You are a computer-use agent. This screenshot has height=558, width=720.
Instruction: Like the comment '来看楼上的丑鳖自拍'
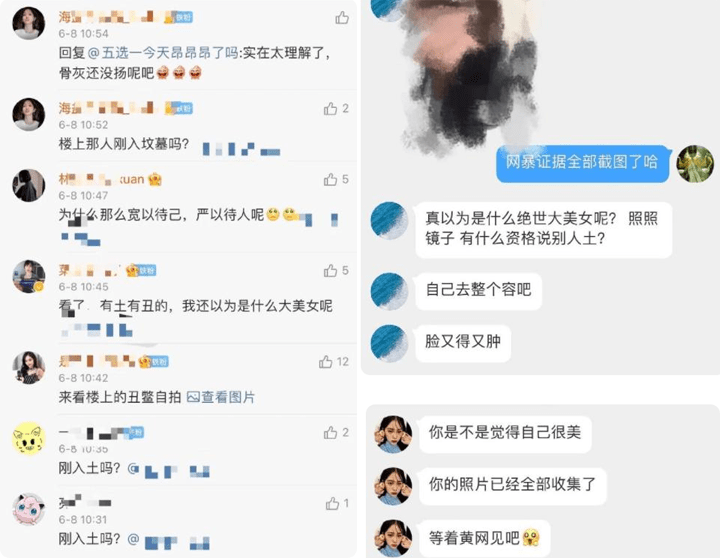pos(326,362)
